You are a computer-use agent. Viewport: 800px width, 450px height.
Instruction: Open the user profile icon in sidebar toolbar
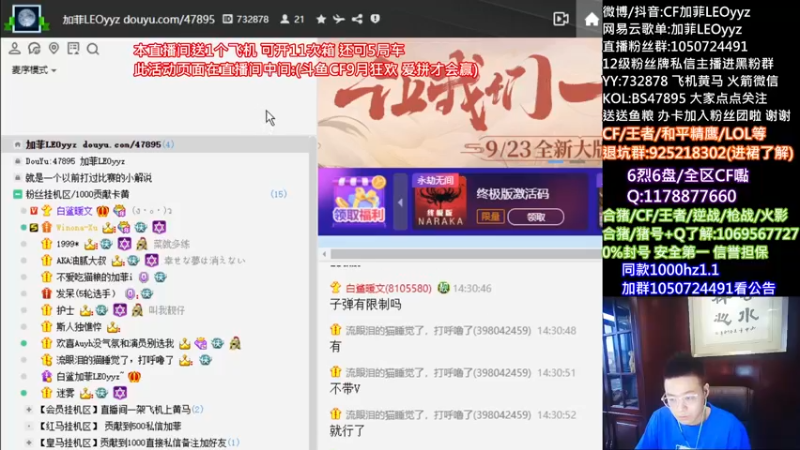click(14, 48)
